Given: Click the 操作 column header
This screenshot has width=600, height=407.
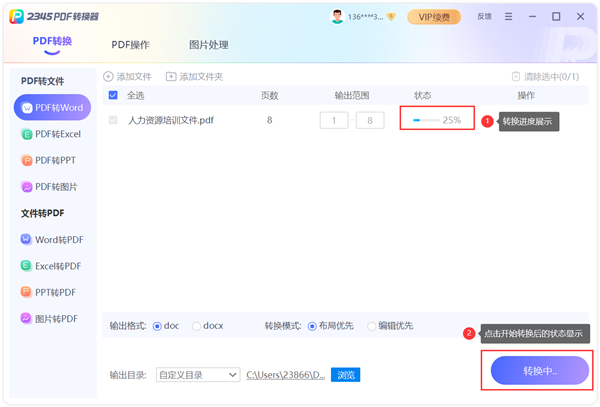Looking at the screenshot, I should [x=526, y=95].
